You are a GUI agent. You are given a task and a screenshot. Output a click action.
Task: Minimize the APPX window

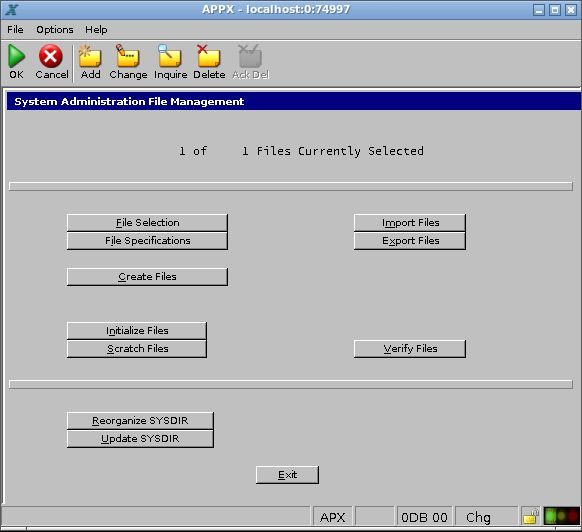point(539,10)
